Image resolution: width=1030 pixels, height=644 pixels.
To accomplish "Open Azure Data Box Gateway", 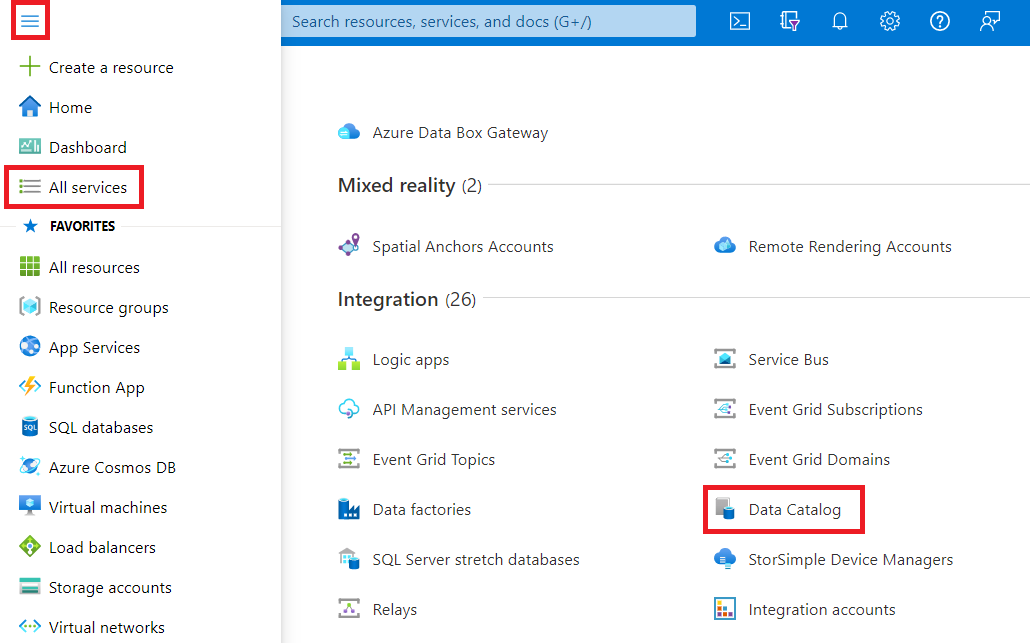I will tap(462, 131).
